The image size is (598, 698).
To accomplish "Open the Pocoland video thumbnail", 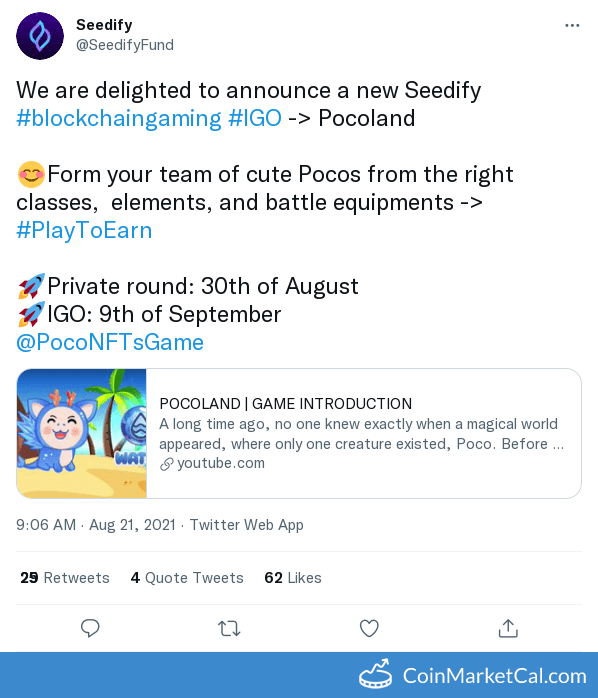I will click(x=81, y=434).
